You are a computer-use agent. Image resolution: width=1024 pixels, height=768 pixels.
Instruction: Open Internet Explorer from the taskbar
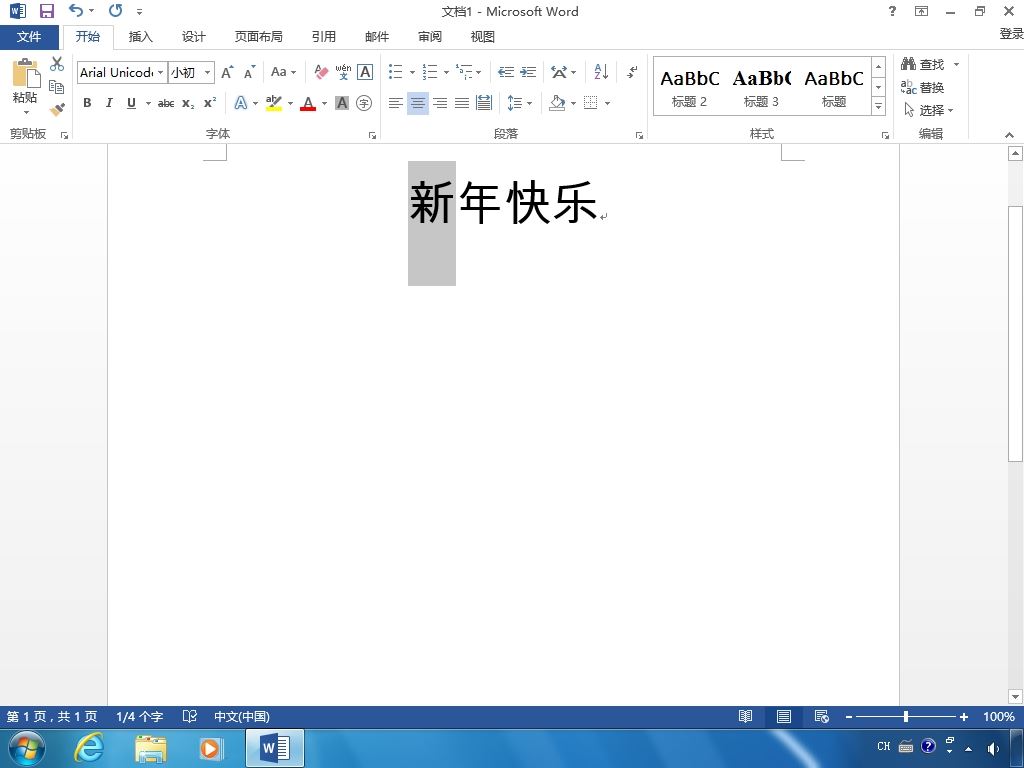(89, 747)
